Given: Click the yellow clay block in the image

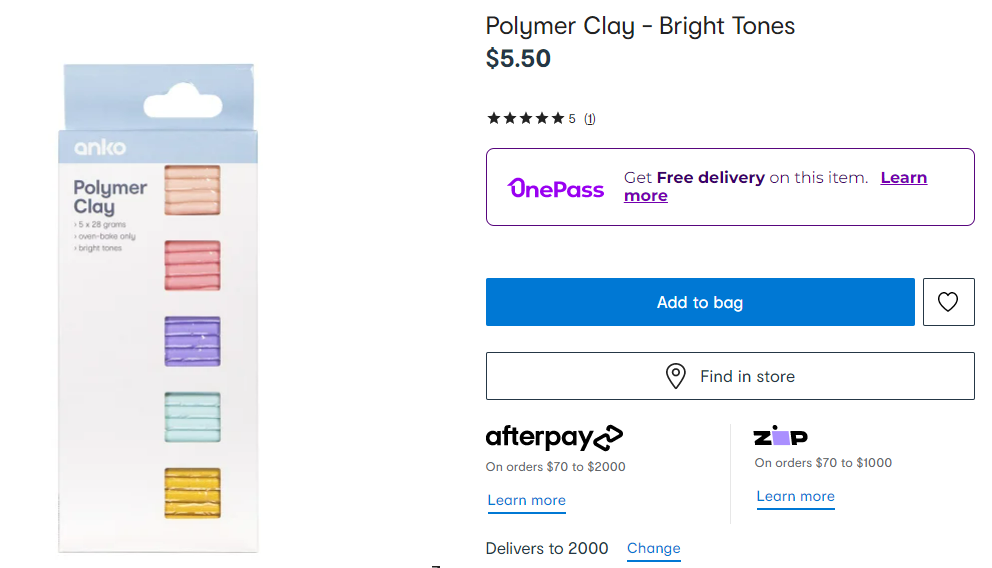Looking at the screenshot, I should coord(192,492).
